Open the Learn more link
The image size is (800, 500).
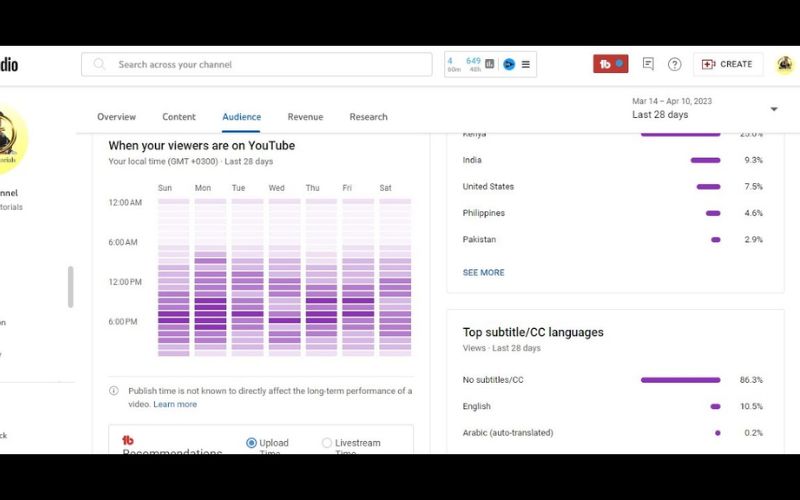pyautogui.click(x=175, y=404)
